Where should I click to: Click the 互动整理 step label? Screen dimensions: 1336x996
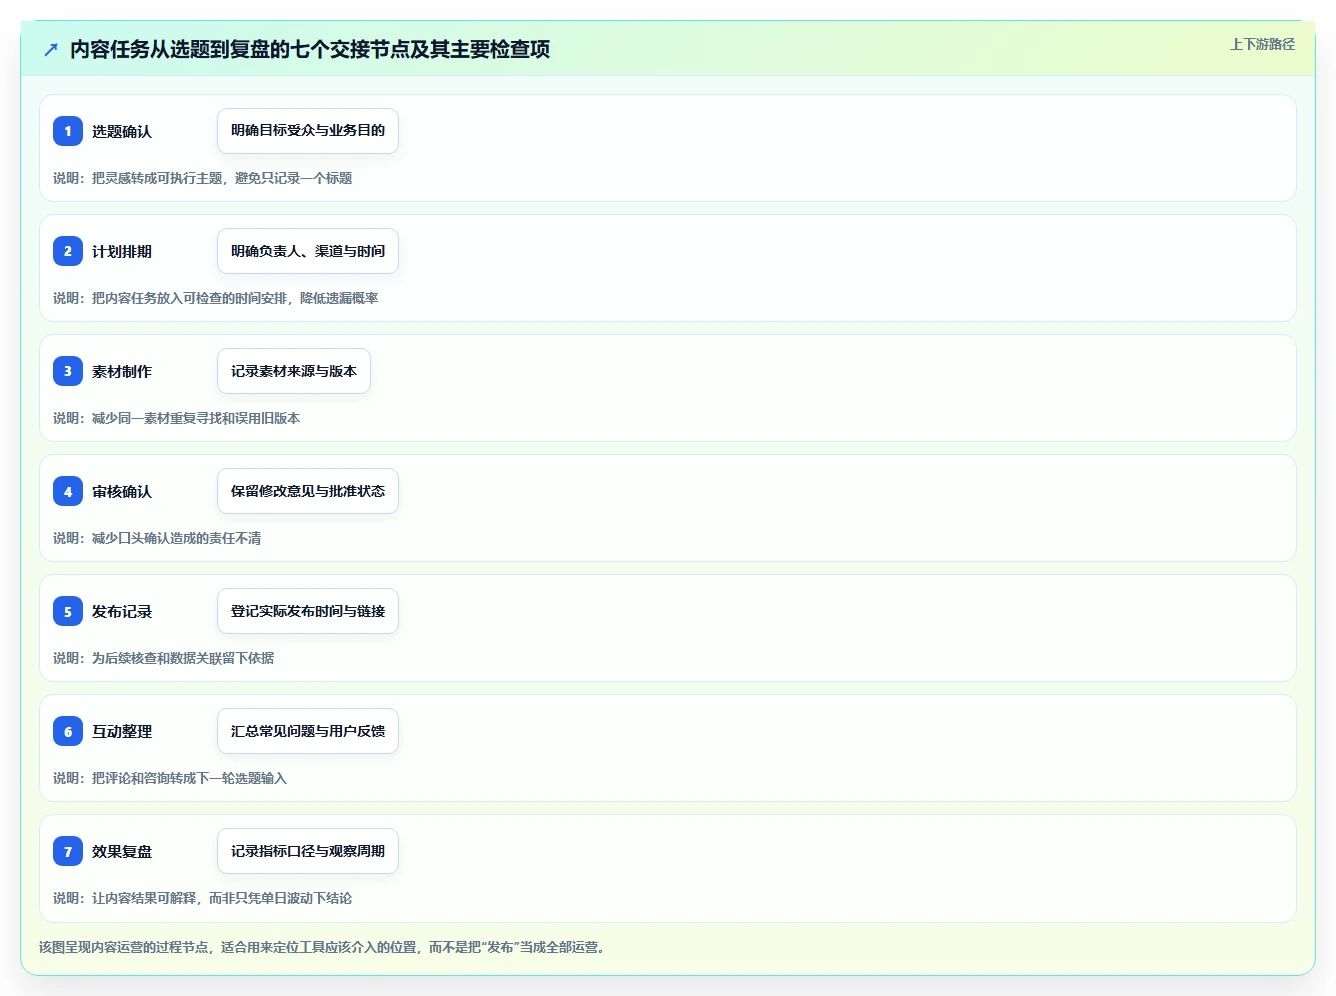(122, 731)
